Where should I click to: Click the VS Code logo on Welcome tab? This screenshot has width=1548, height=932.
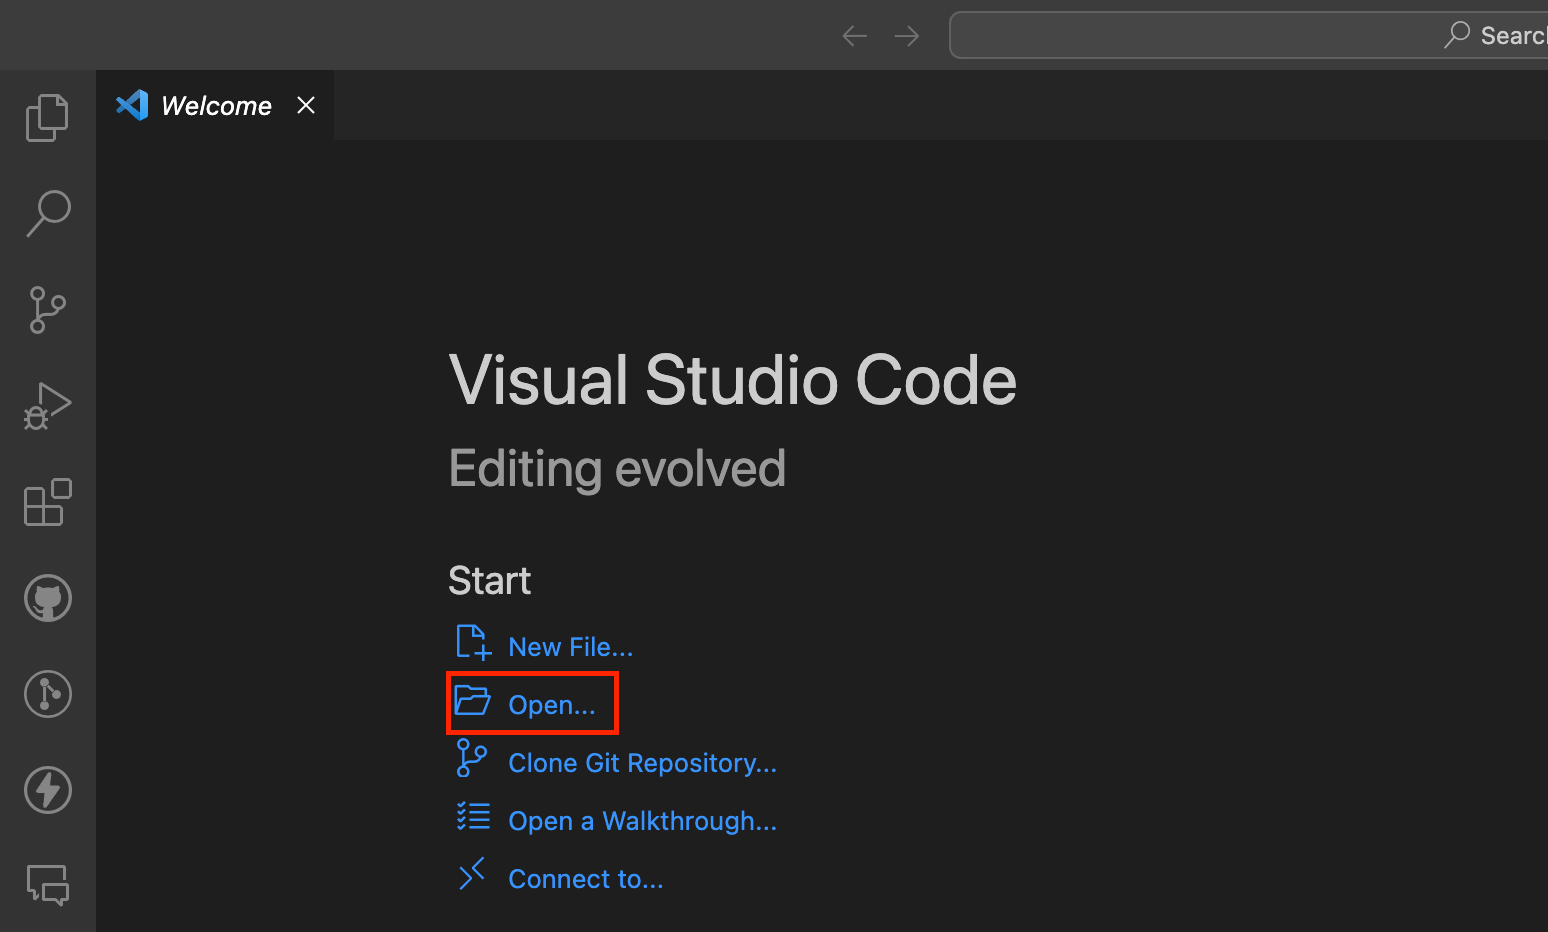click(x=132, y=105)
